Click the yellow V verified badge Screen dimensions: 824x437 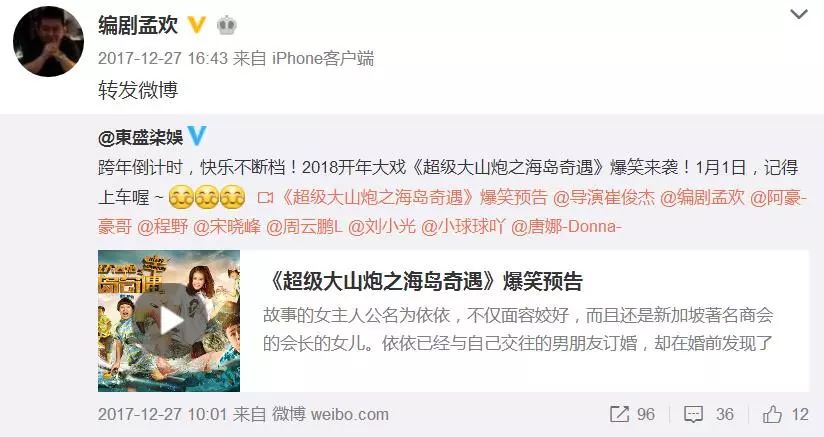click(197, 25)
